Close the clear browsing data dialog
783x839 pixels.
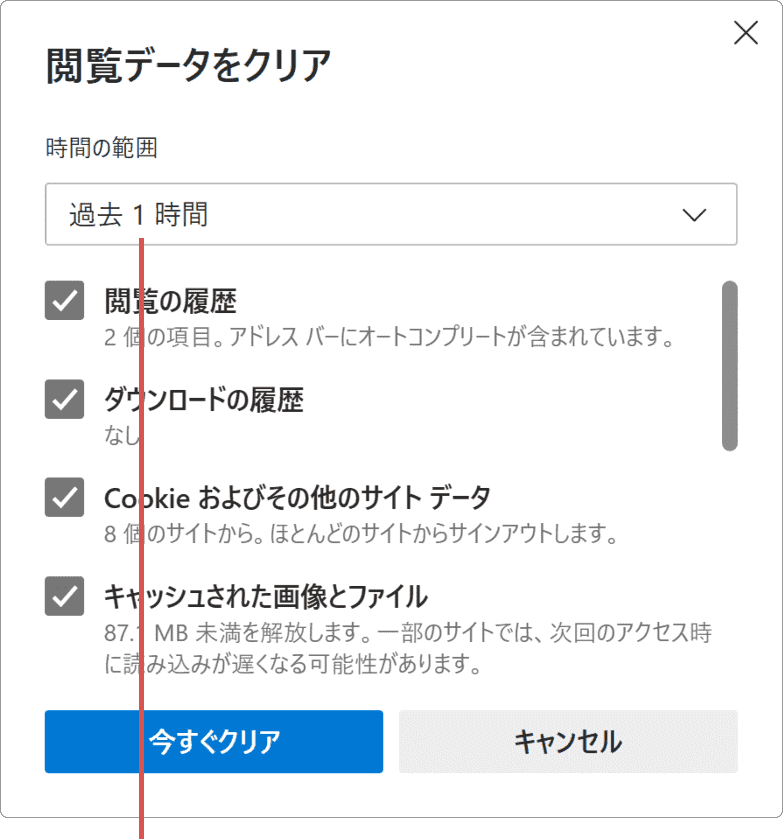[x=745, y=33]
